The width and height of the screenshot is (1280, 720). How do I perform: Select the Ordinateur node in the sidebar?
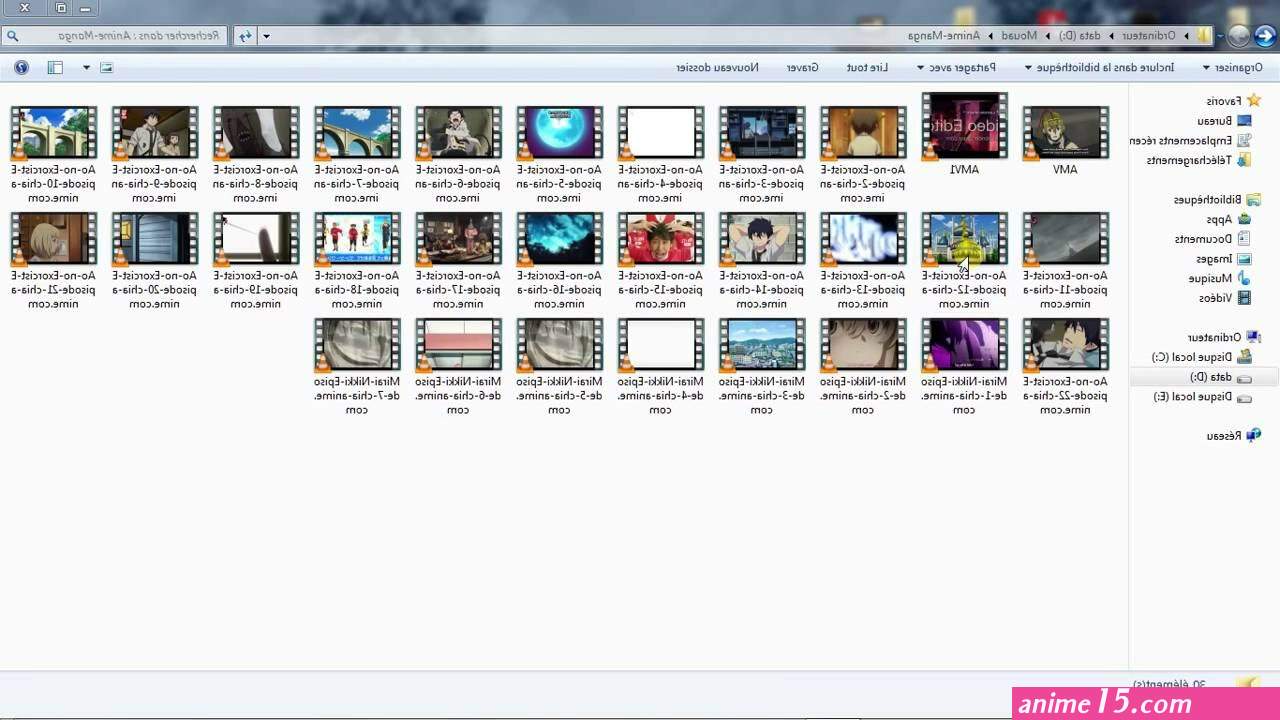pyautogui.click(x=1224, y=338)
